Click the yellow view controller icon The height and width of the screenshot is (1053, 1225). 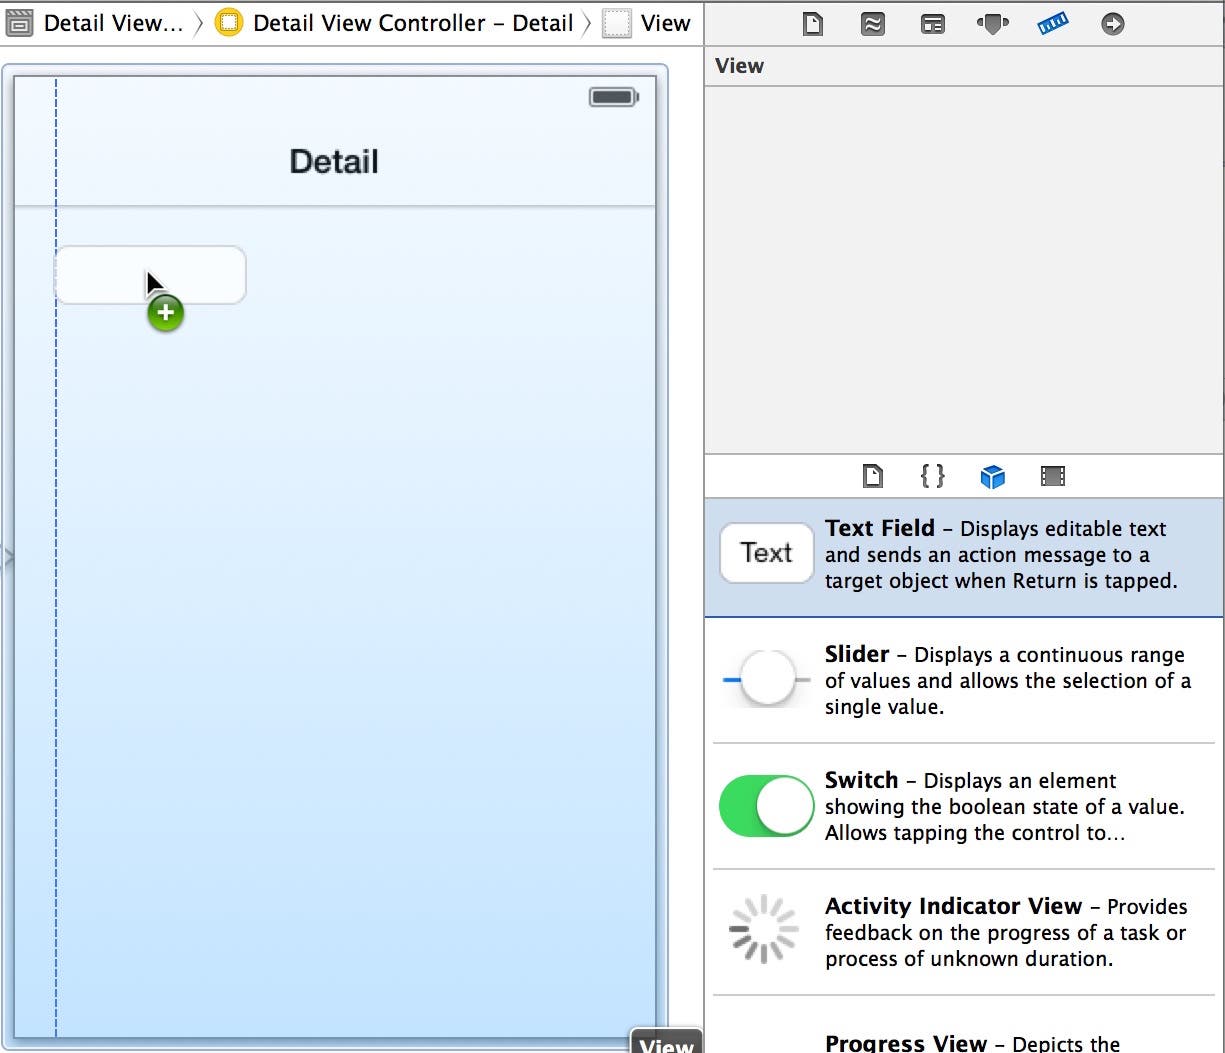coord(229,23)
